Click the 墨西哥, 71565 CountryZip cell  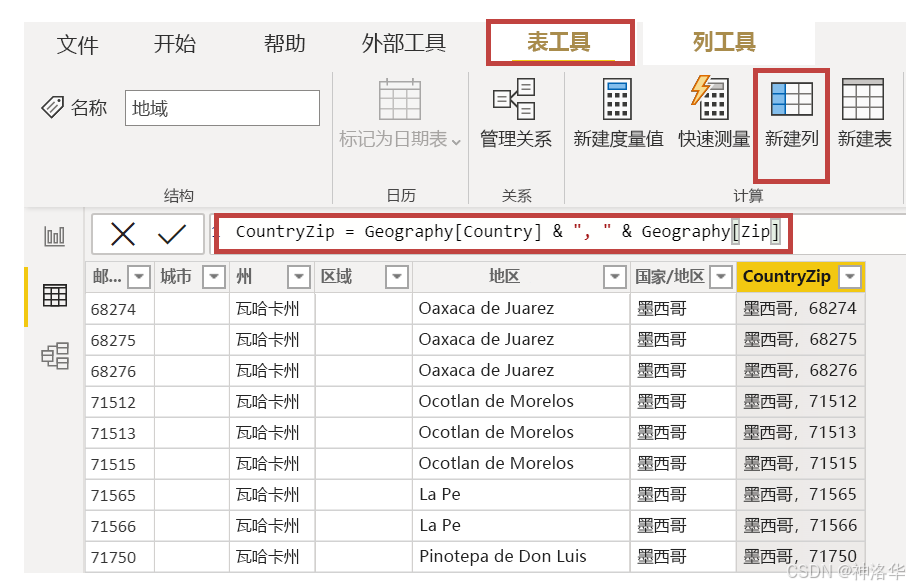(800, 494)
